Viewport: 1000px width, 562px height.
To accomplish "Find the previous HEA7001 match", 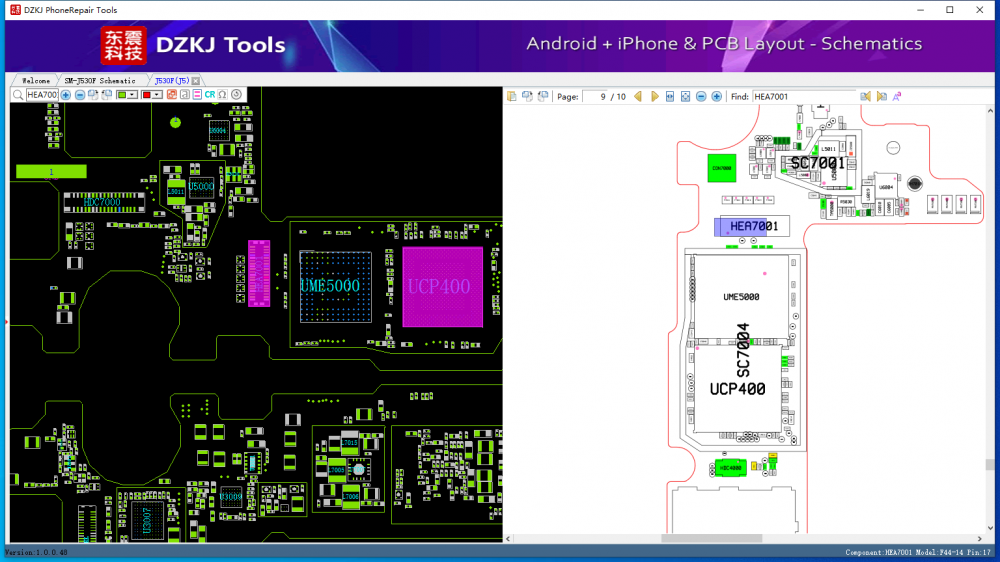I will coord(865,96).
